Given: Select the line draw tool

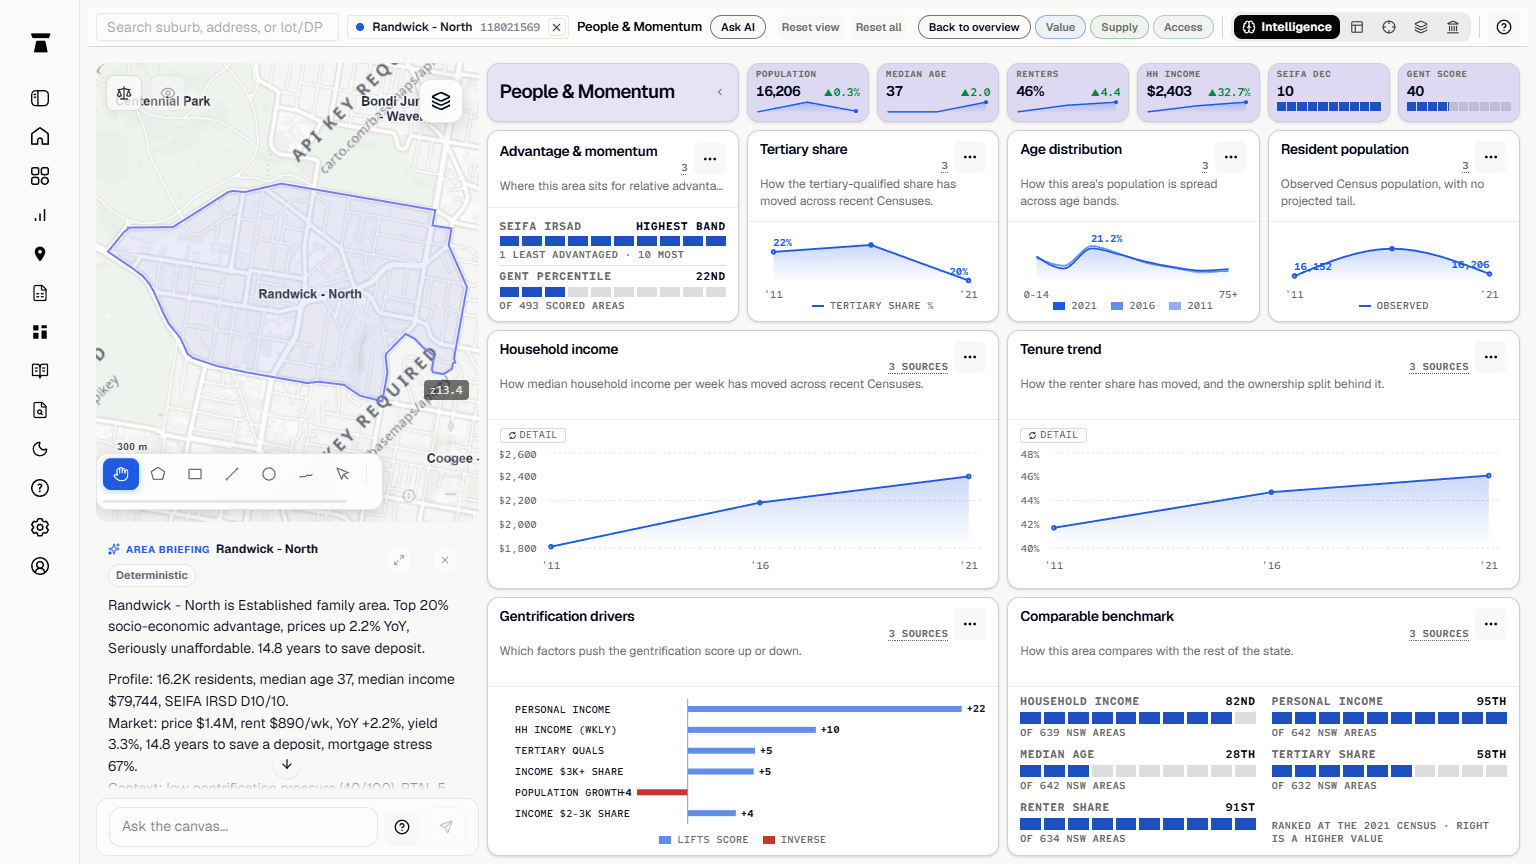Looking at the screenshot, I should pyautogui.click(x=232, y=474).
